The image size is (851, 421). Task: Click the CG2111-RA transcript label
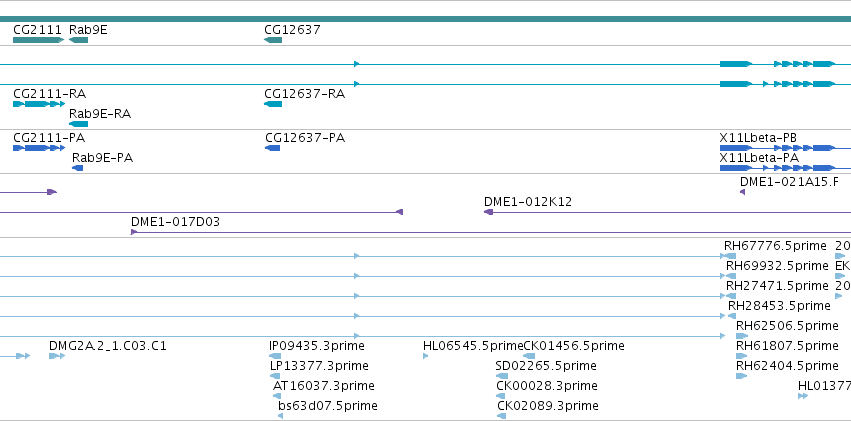pyautogui.click(x=49, y=93)
